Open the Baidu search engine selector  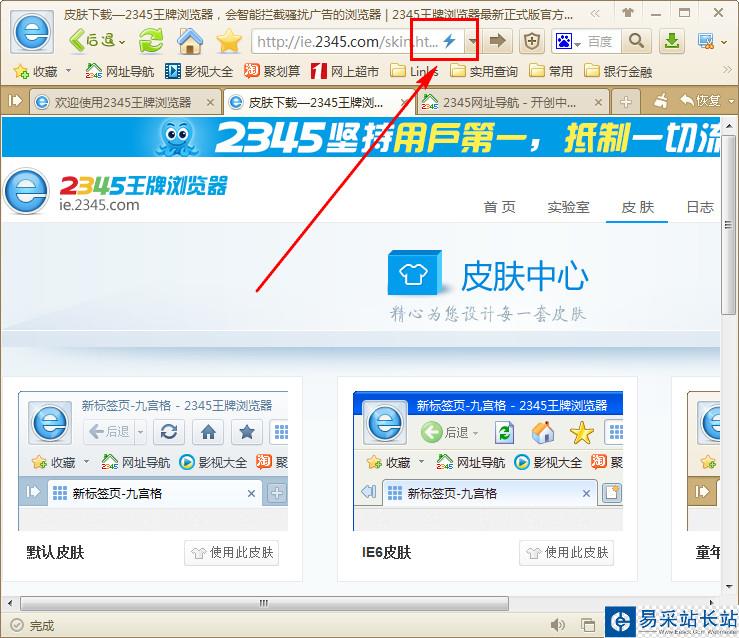tap(567, 41)
